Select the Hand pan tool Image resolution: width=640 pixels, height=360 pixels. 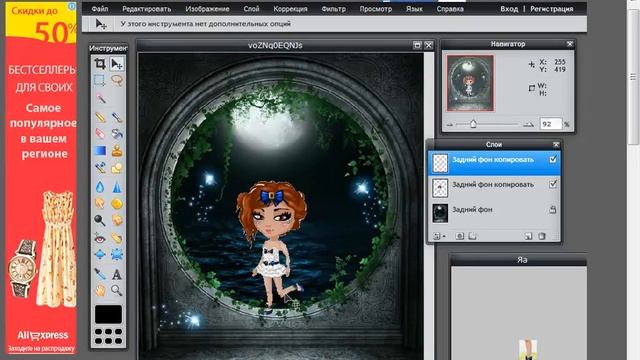tap(100, 290)
